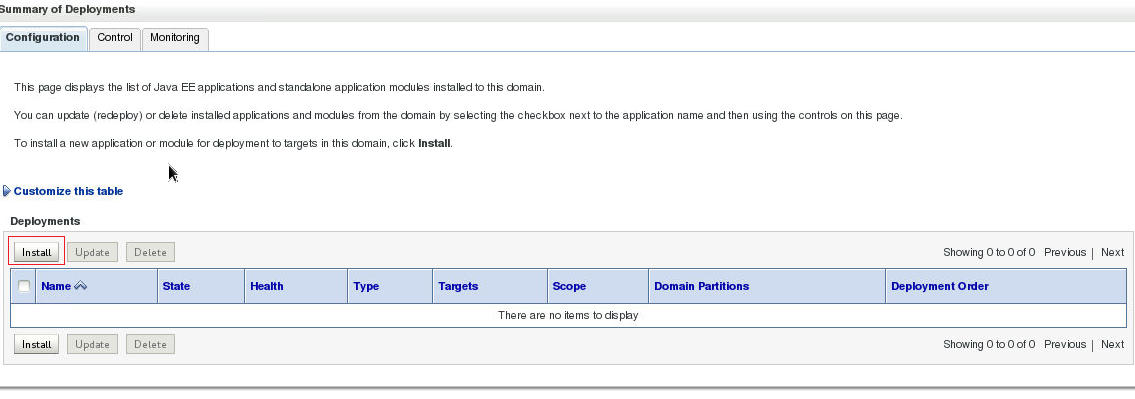This screenshot has height=399, width=1135.
Task: Click the bottom Next pagination link
Action: click(x=1112, y=344)
